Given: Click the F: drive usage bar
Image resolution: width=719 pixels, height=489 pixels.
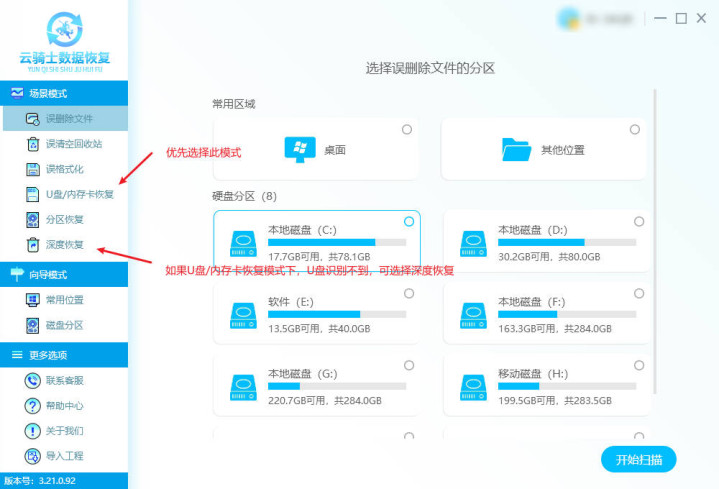Looking at the screenshot, I should 567,314.
